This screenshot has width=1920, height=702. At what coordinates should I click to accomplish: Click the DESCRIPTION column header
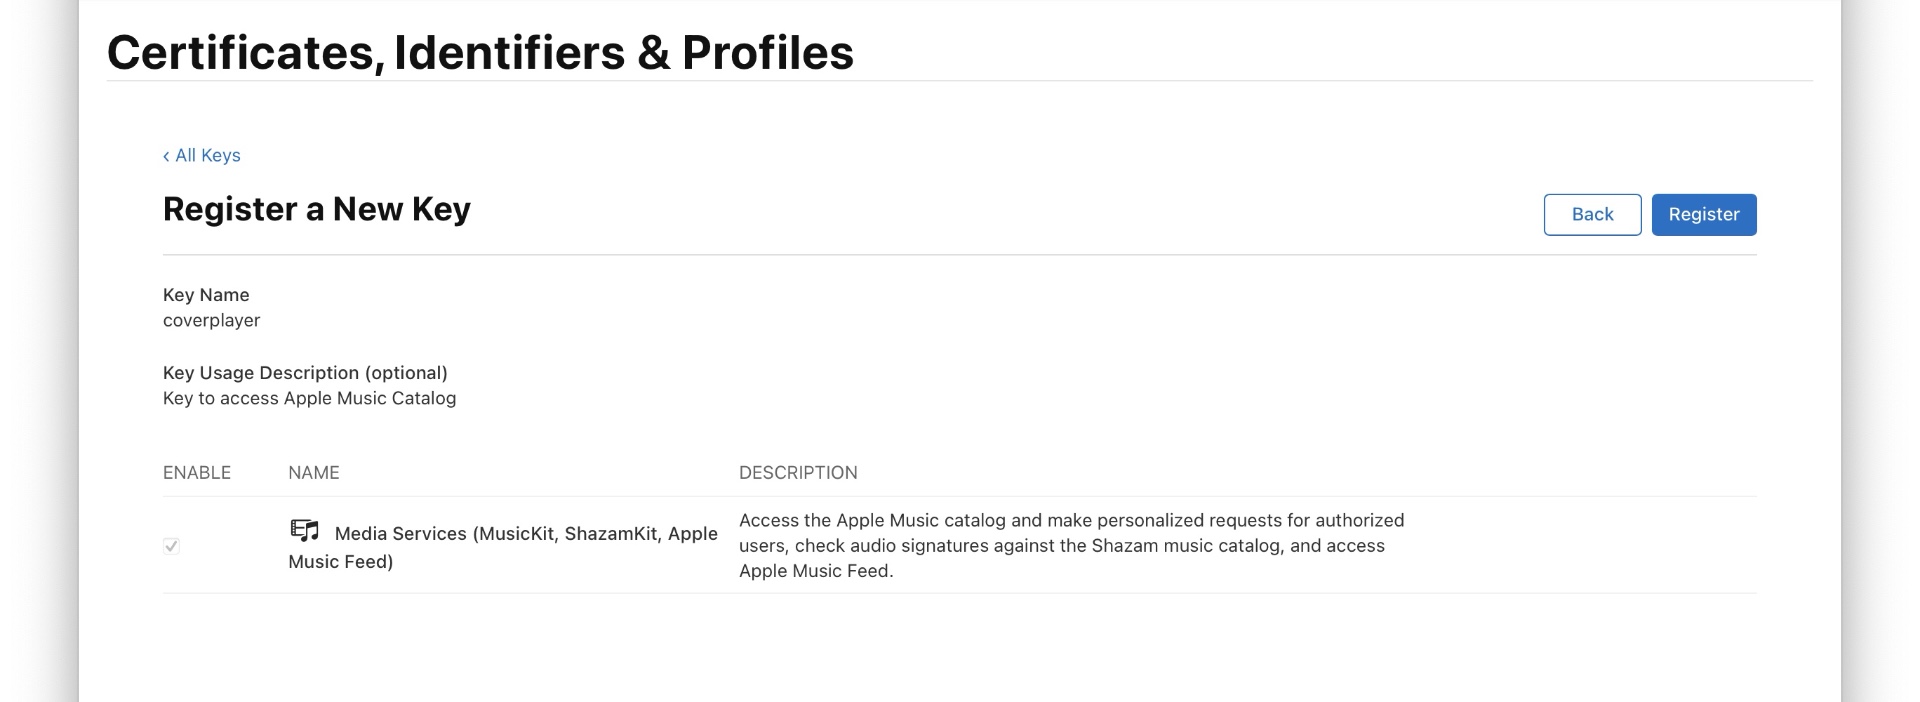798,473
